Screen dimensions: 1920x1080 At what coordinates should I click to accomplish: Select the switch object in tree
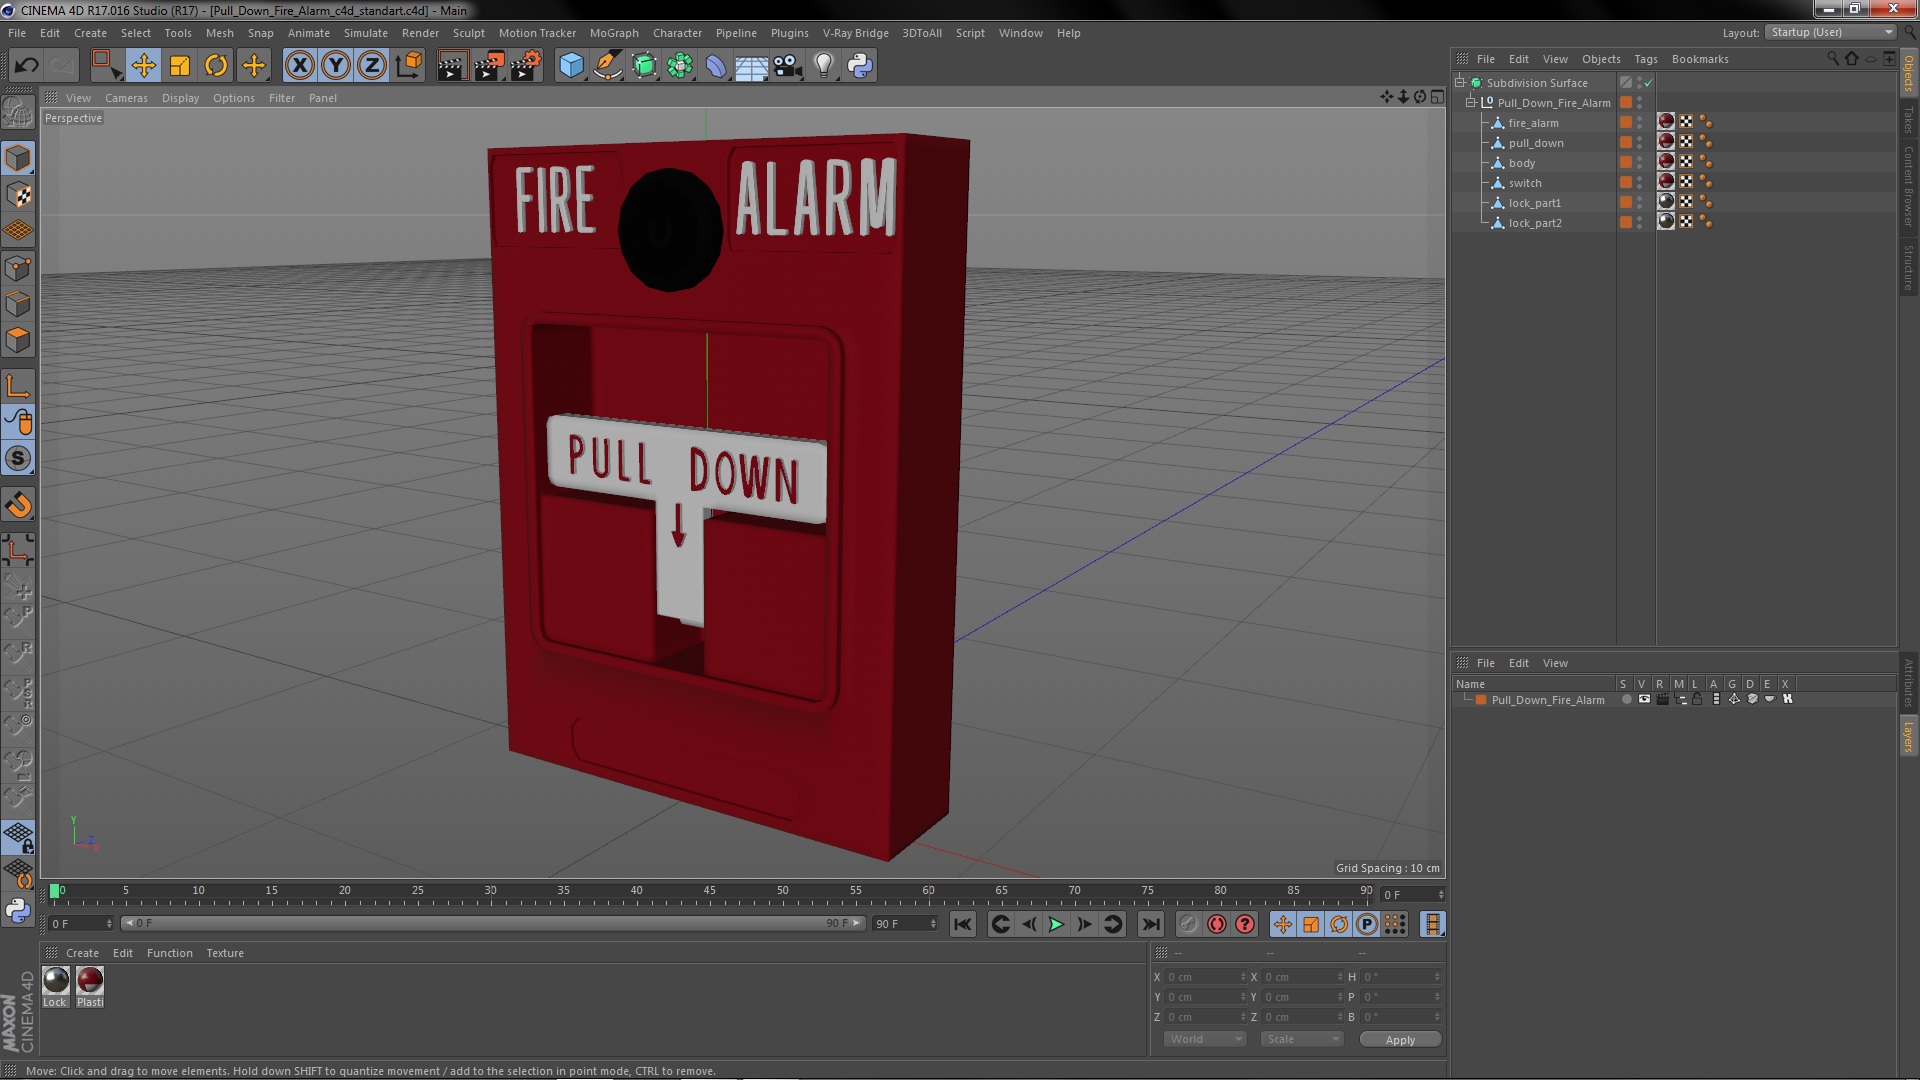(1525, 183)
